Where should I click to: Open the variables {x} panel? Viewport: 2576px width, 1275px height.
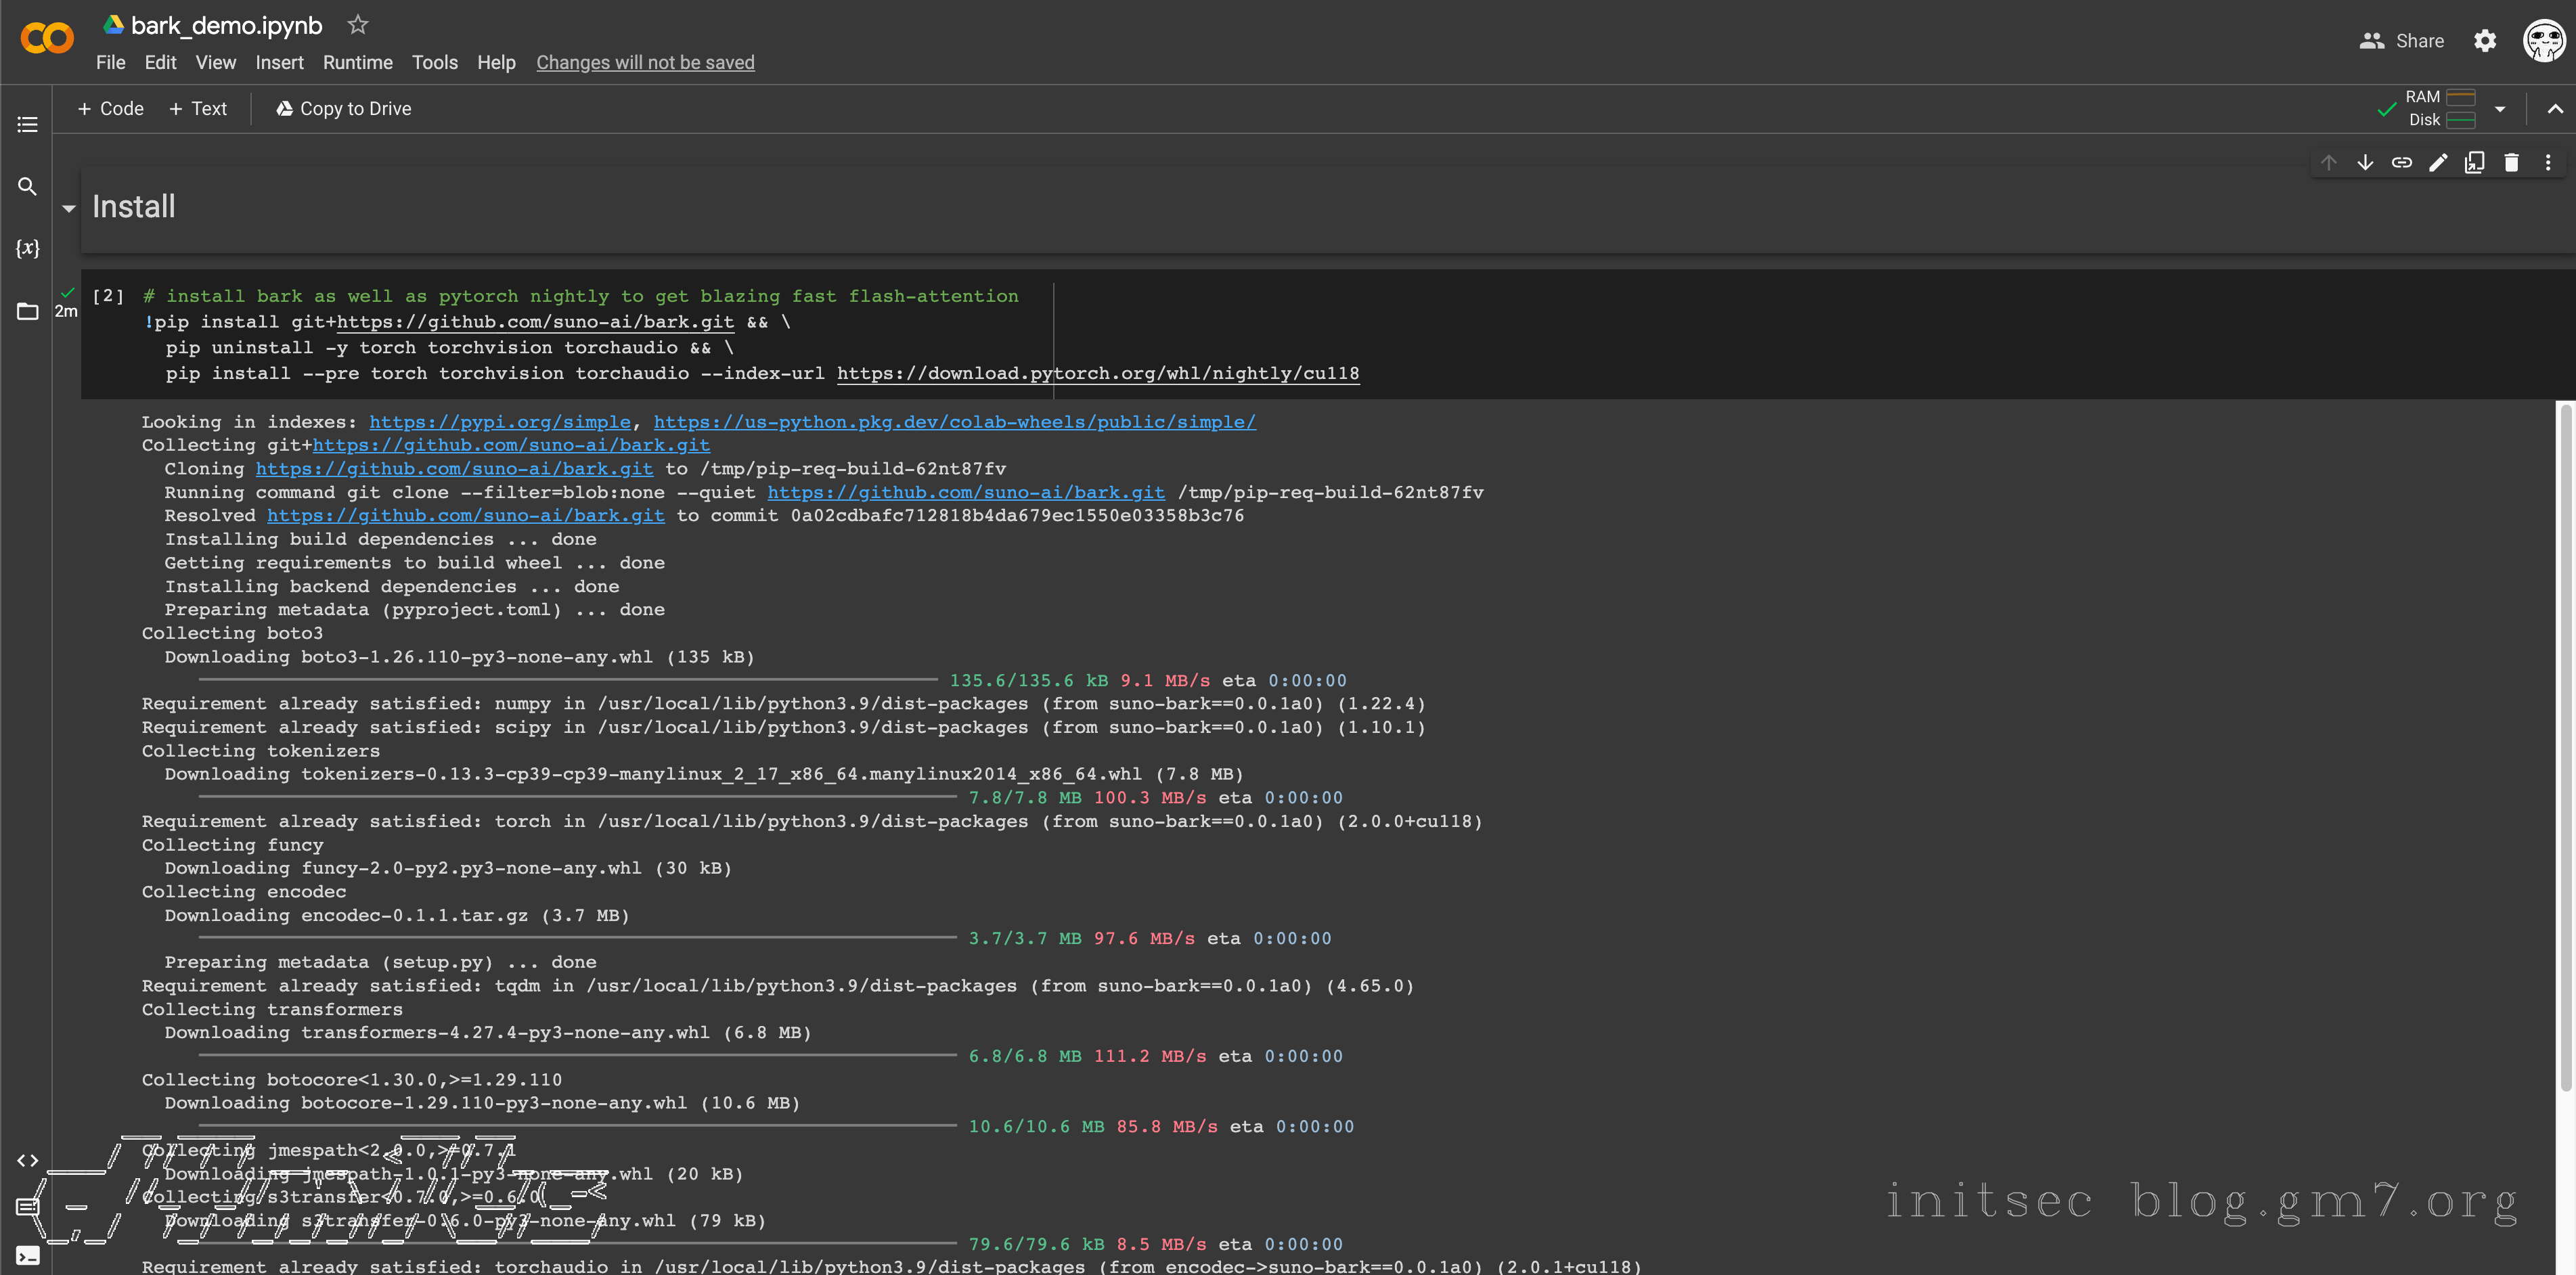pos(27,248)
